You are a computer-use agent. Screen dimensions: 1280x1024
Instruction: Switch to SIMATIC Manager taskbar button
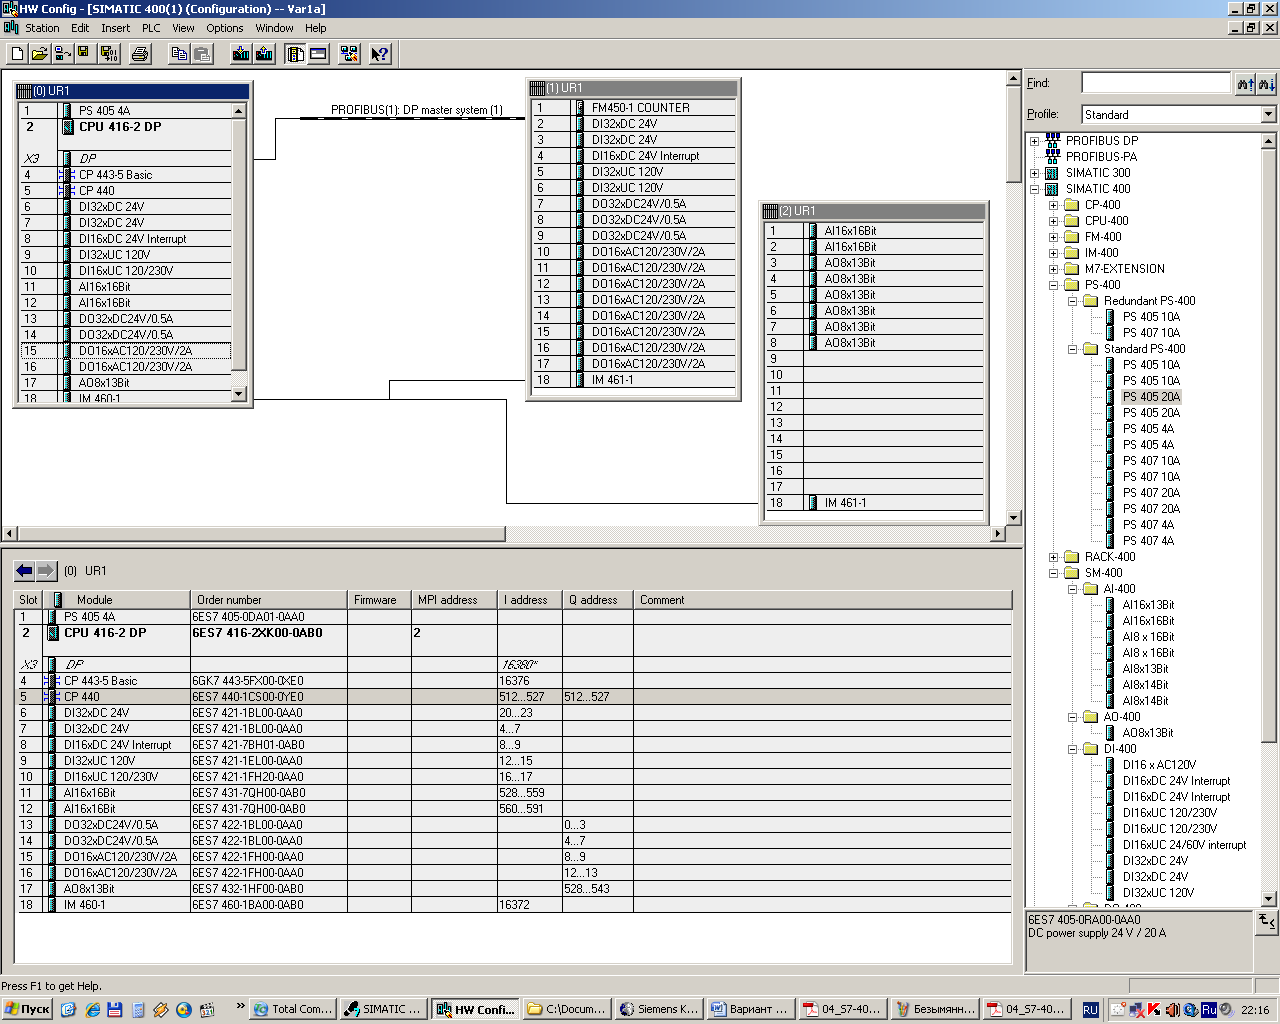pyautogui.click(x=384, y=1009)
